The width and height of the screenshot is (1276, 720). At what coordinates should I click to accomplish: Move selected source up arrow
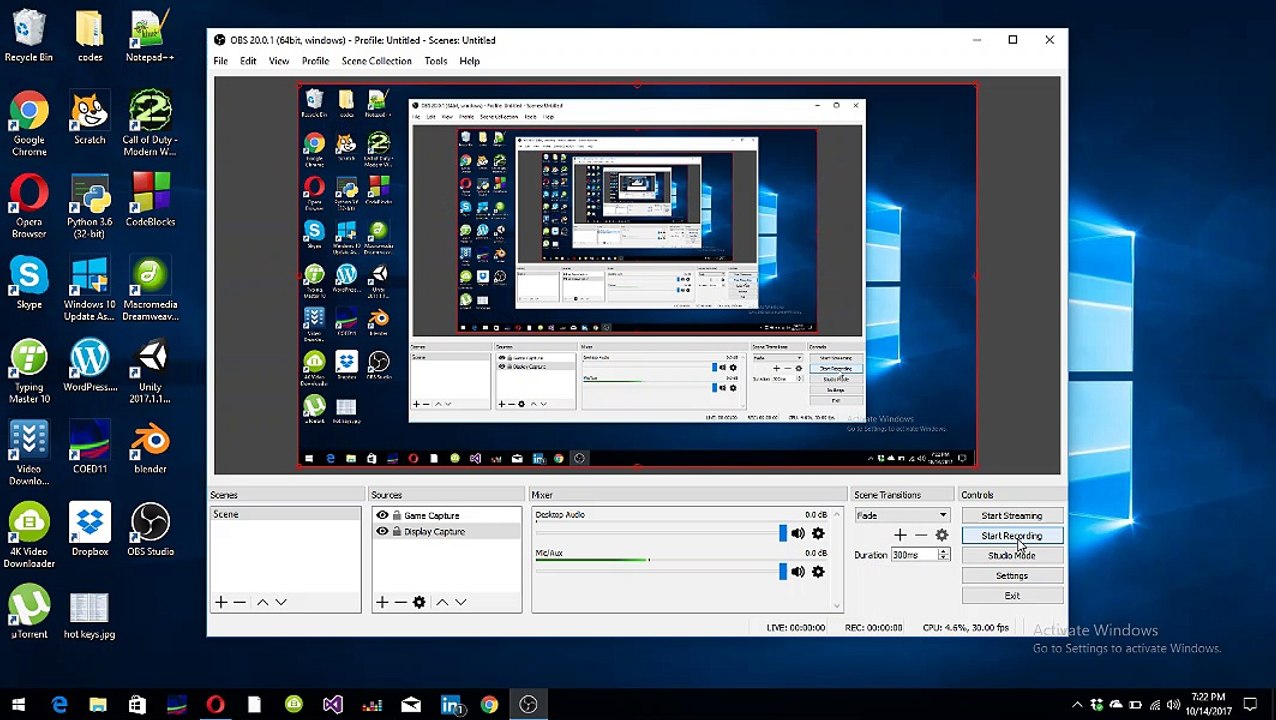(x=442, y=602)
